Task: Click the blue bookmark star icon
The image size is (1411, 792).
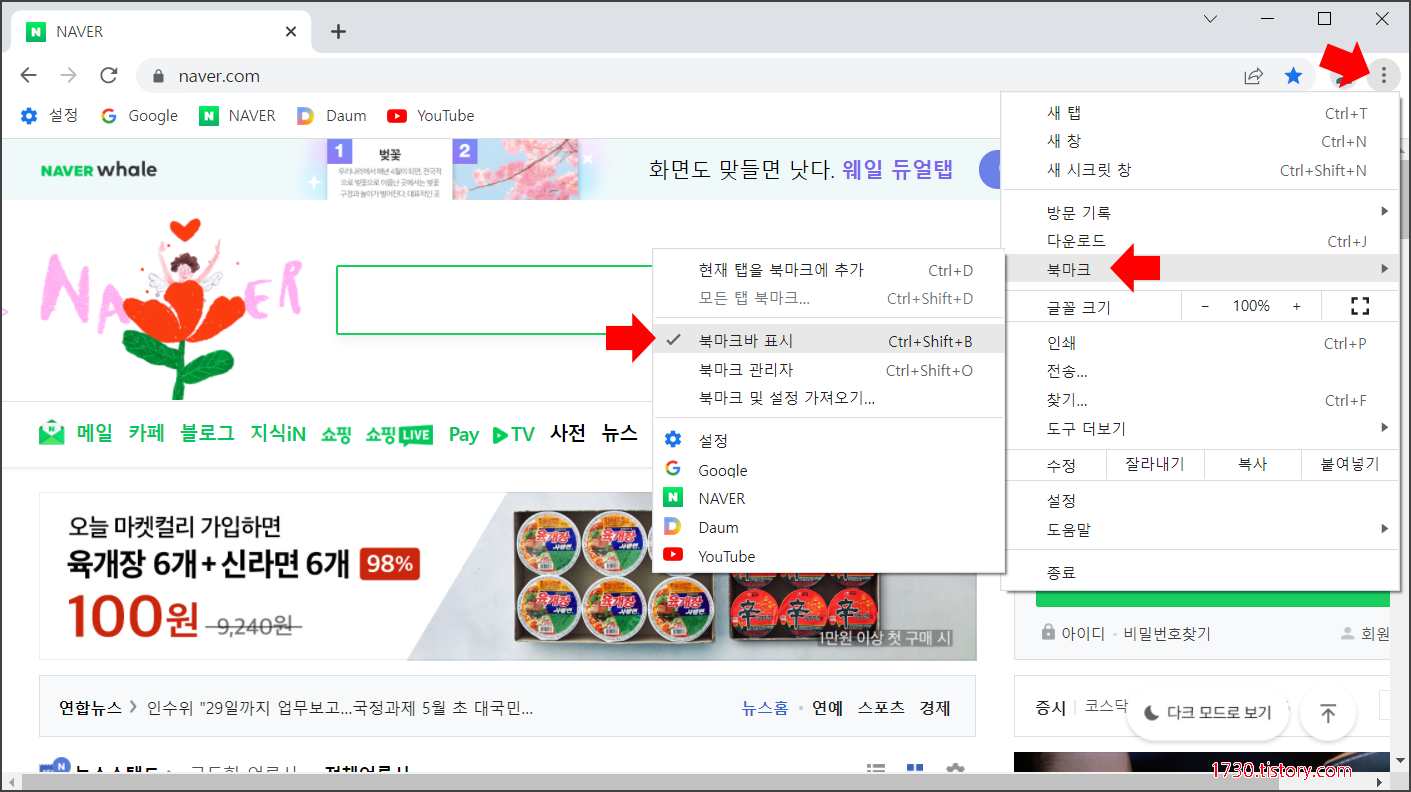Action: coord(1294,75)
